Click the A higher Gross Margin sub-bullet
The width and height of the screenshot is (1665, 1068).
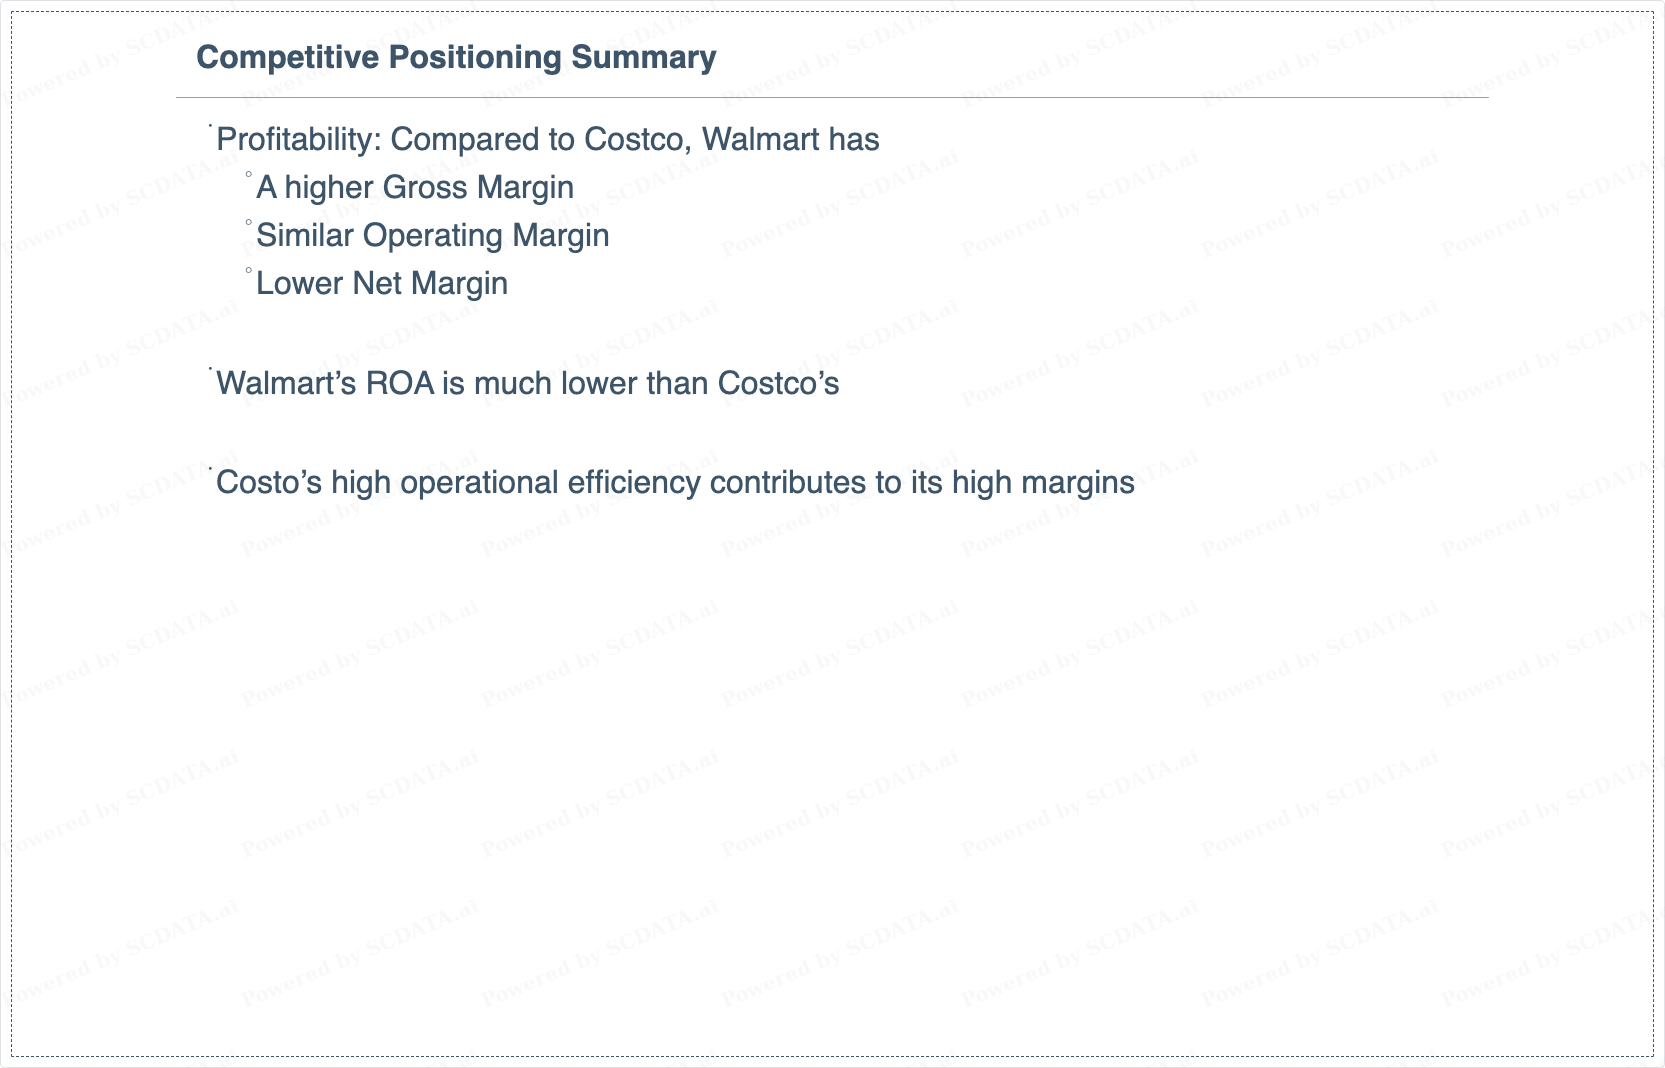pyautogui.click(x=415, y=187)
